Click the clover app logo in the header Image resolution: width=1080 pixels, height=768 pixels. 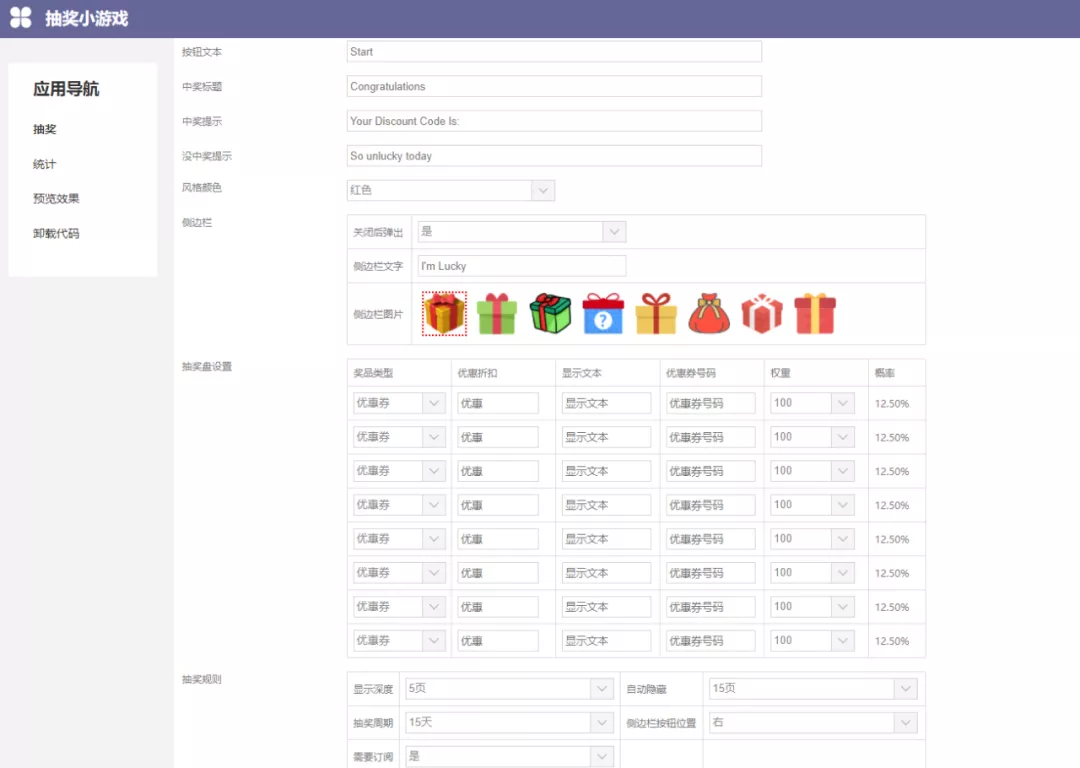tap(19, 18)
